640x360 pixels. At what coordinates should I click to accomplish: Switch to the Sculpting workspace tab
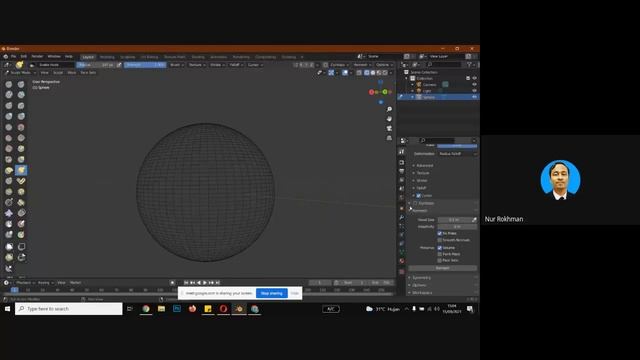coord(127,57)
